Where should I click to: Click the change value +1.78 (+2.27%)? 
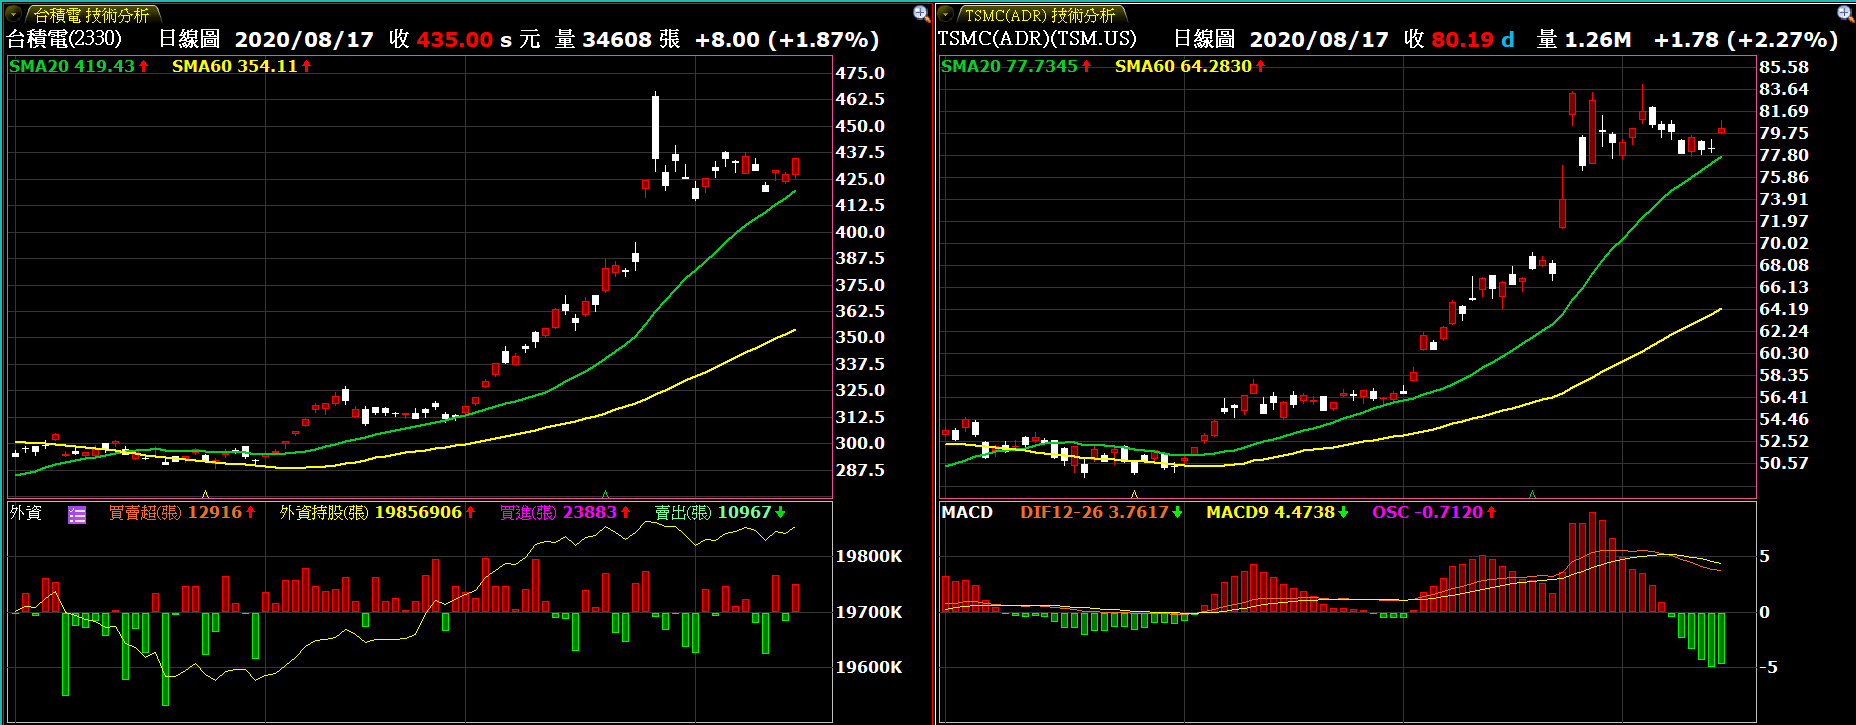coord(1746,40)
